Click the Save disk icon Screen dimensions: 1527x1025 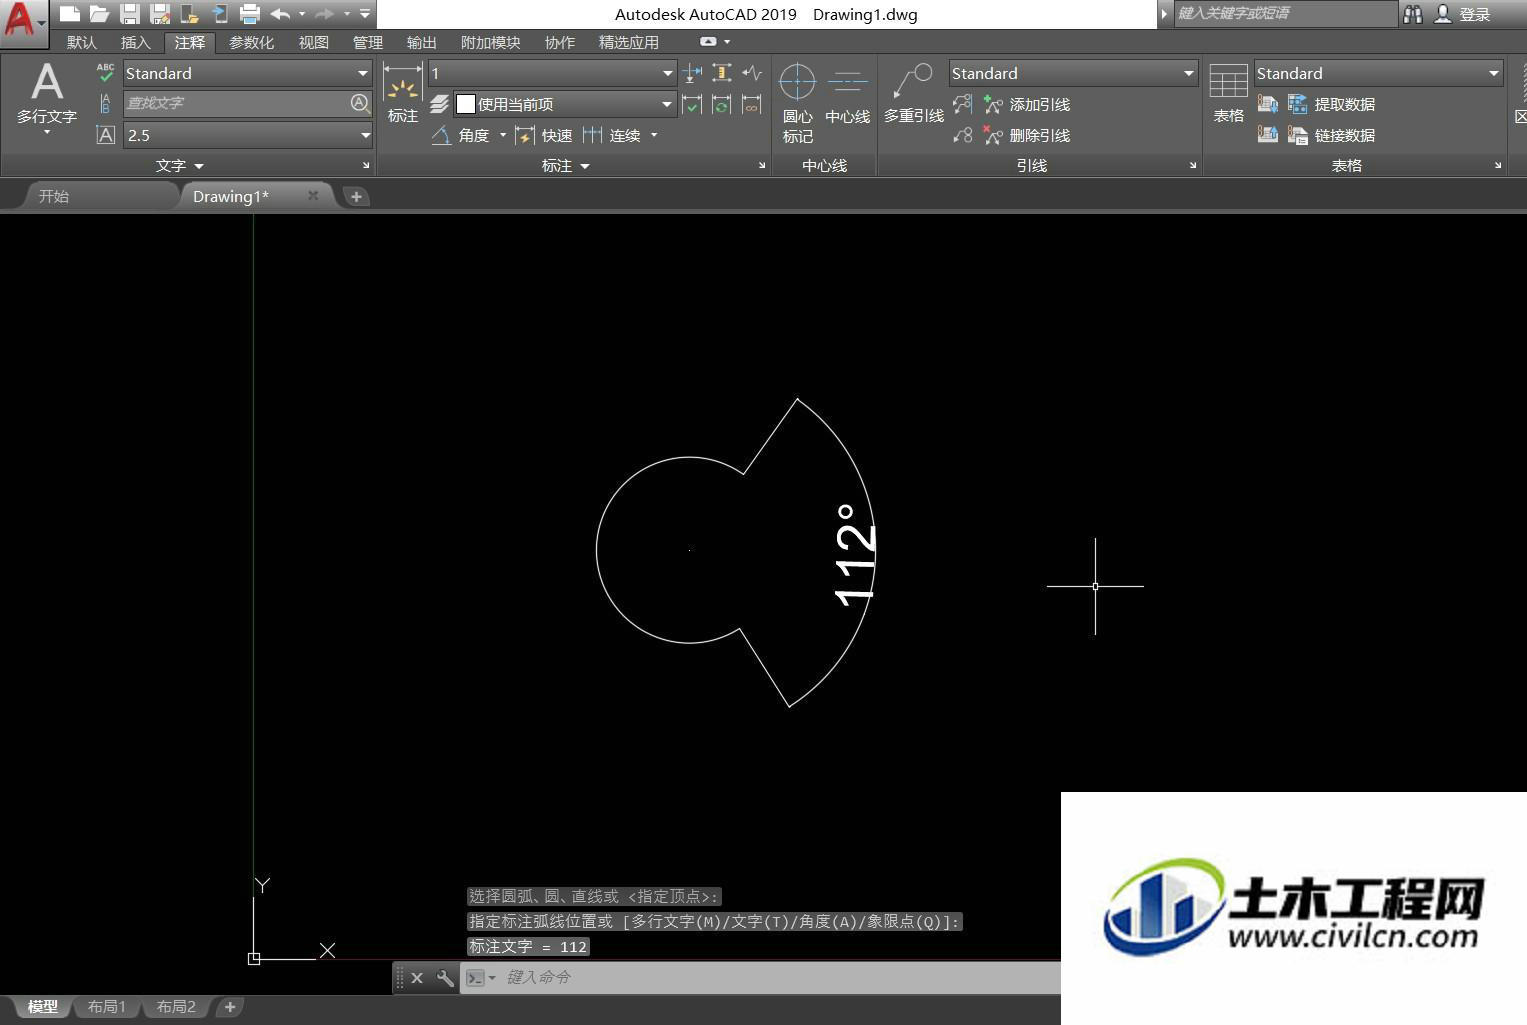click(x=130, y=14)
